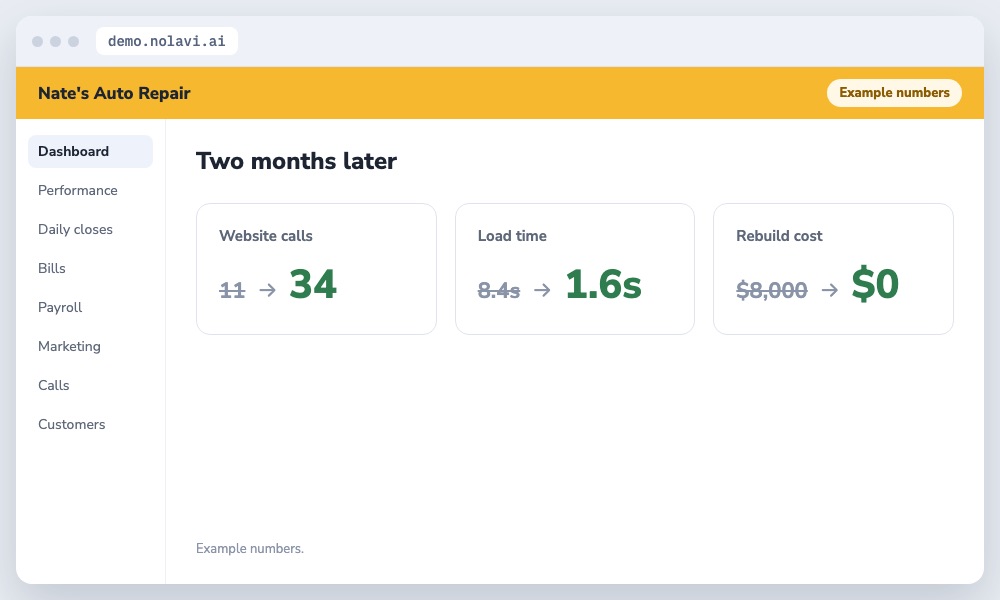Click the green 34 value
This screenshot has width=1000, height=600.
tap(312, 284)
